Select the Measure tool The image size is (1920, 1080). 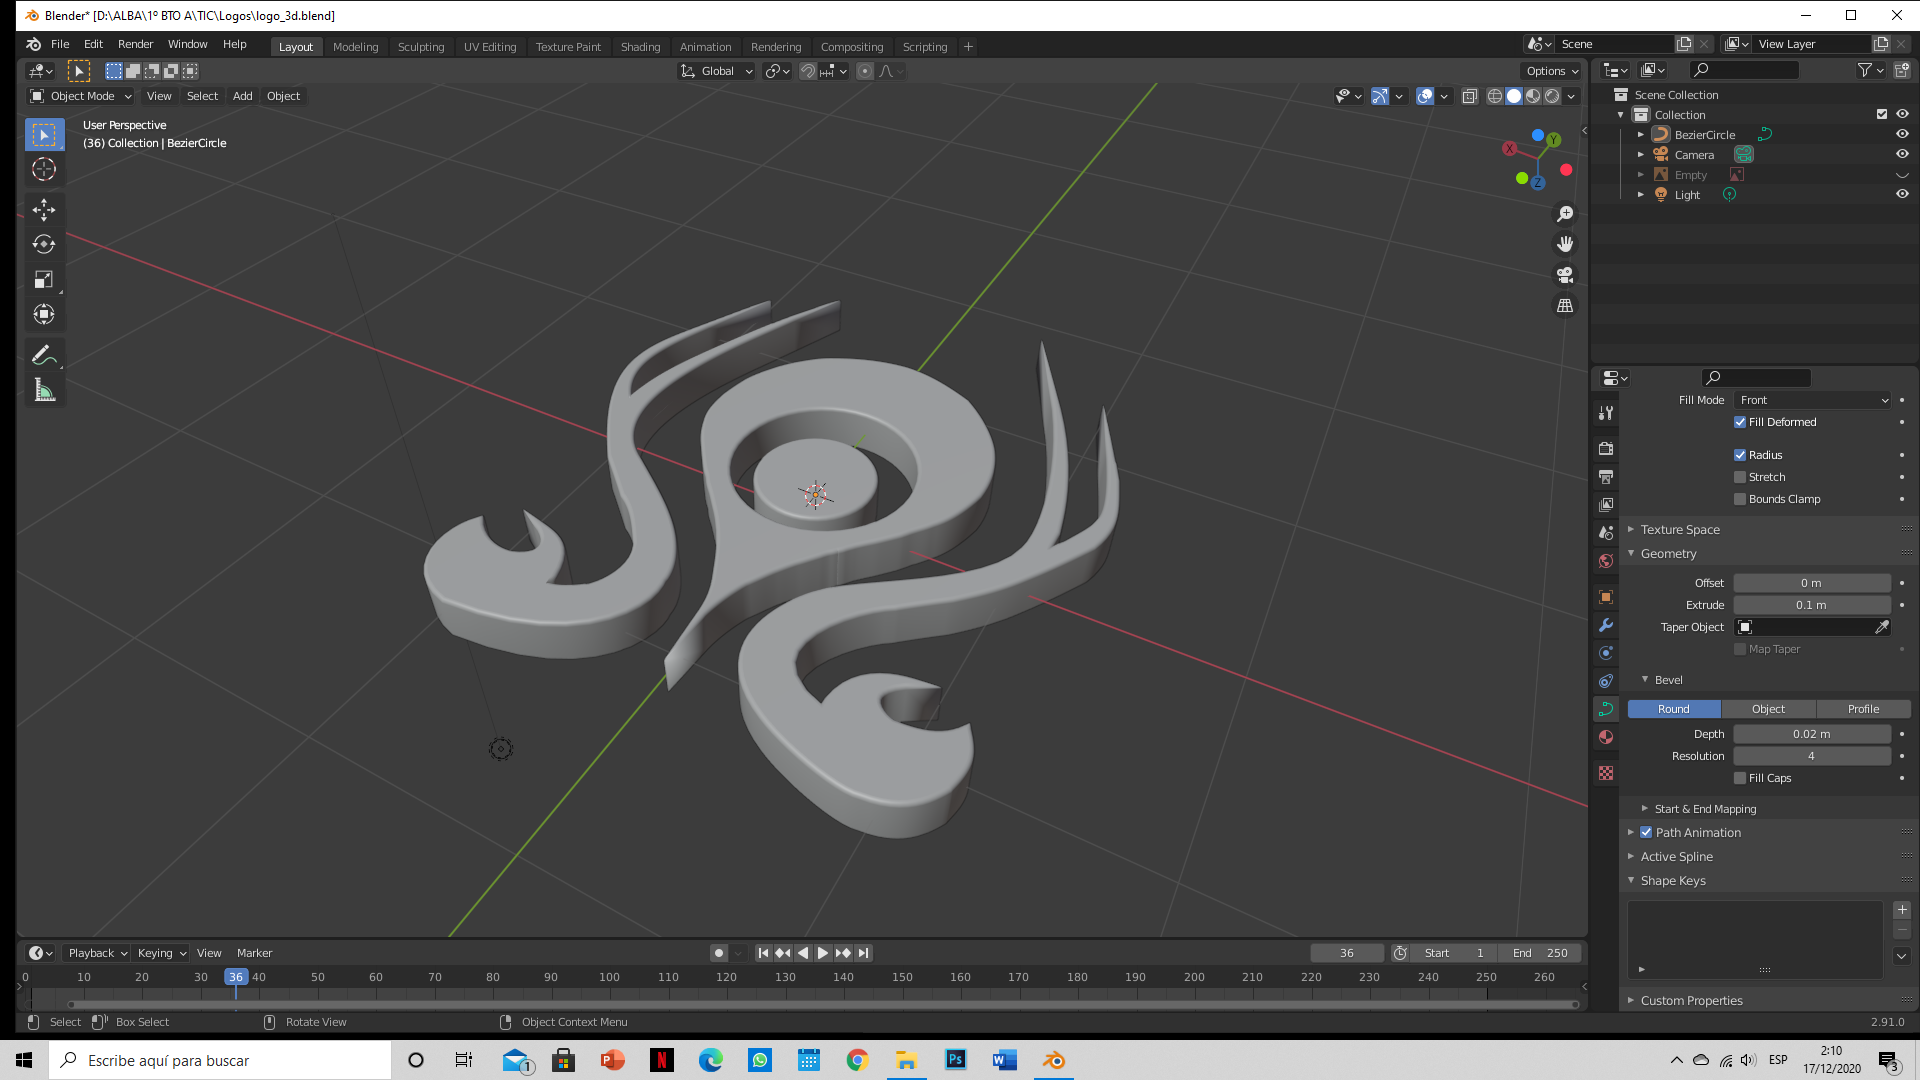click(x=43, y=390)
